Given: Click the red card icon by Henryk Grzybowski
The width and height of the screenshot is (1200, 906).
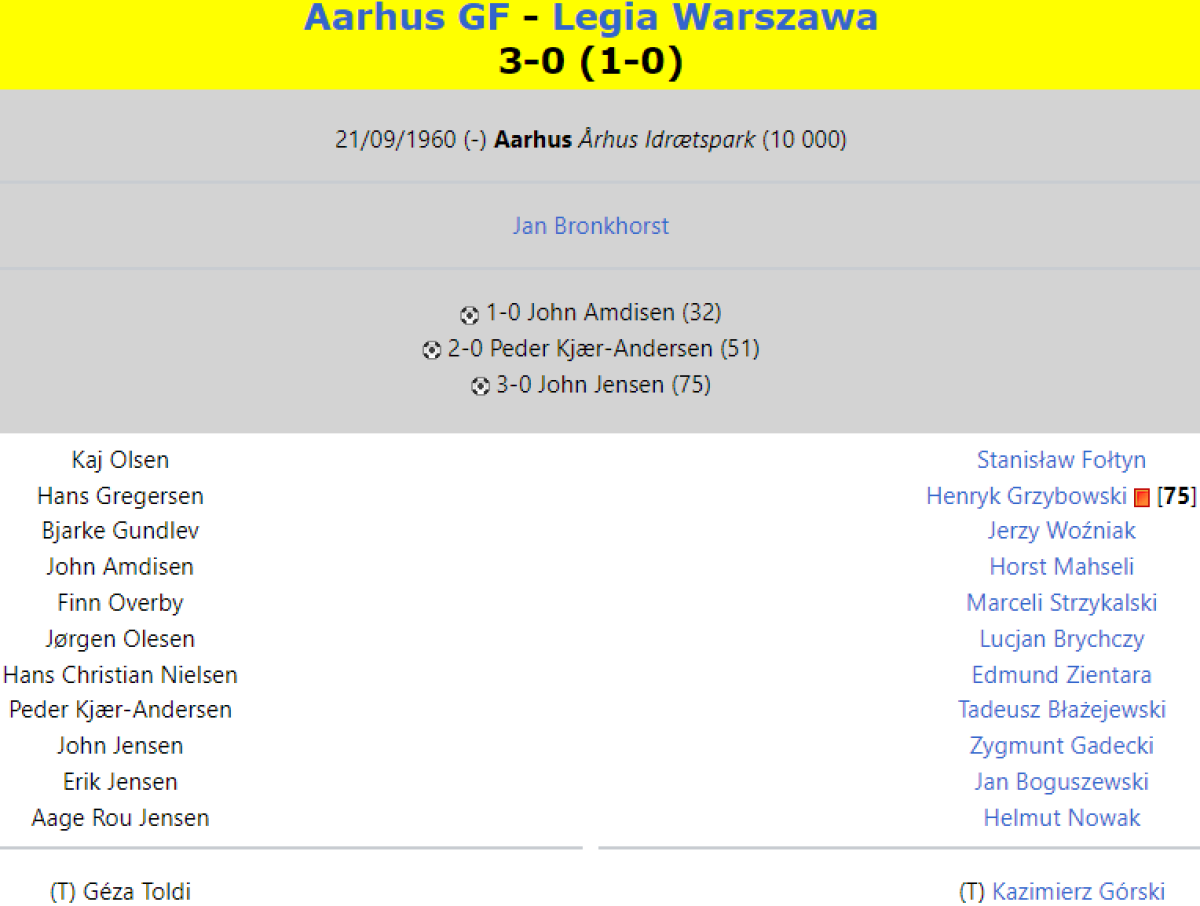Looking at the screenshot, I should tap(1142, 497).
